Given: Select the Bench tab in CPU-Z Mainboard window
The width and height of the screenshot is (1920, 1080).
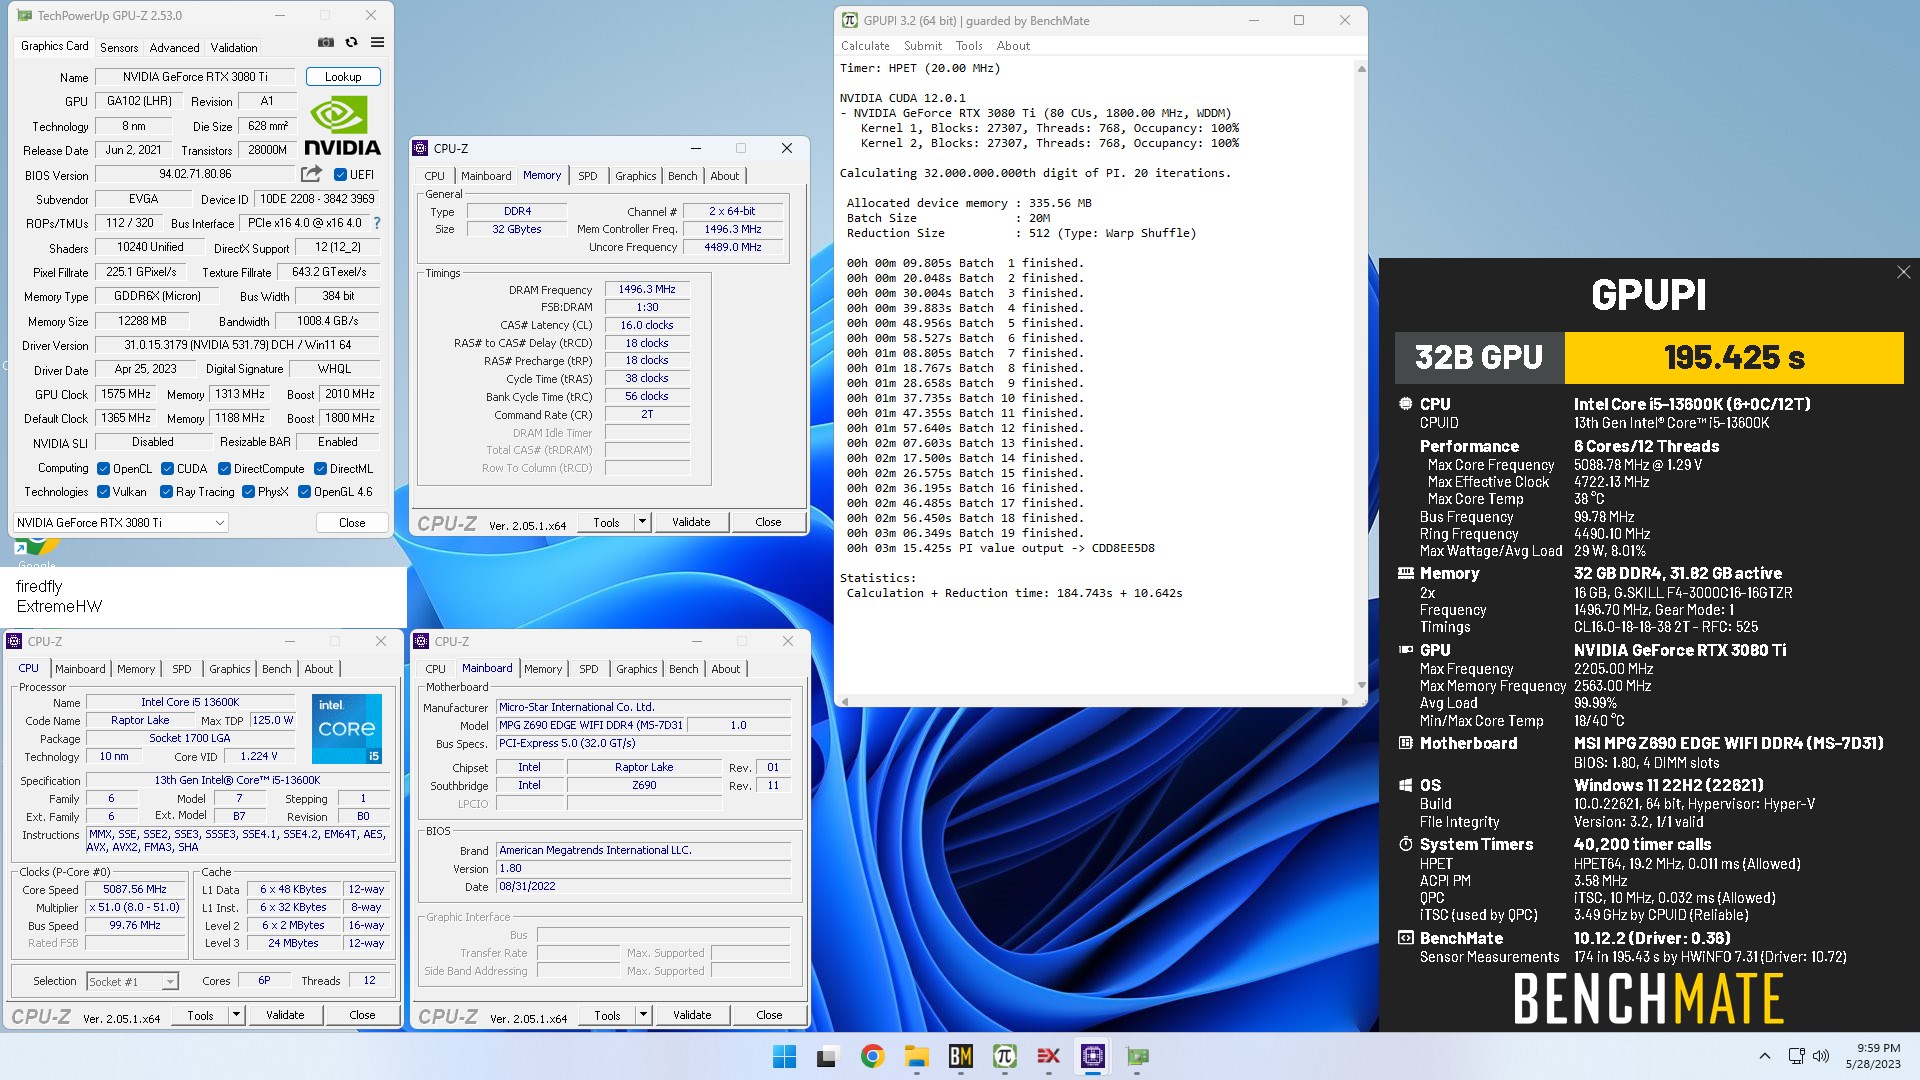Looking at the screenshot, I should pos(684,669).
